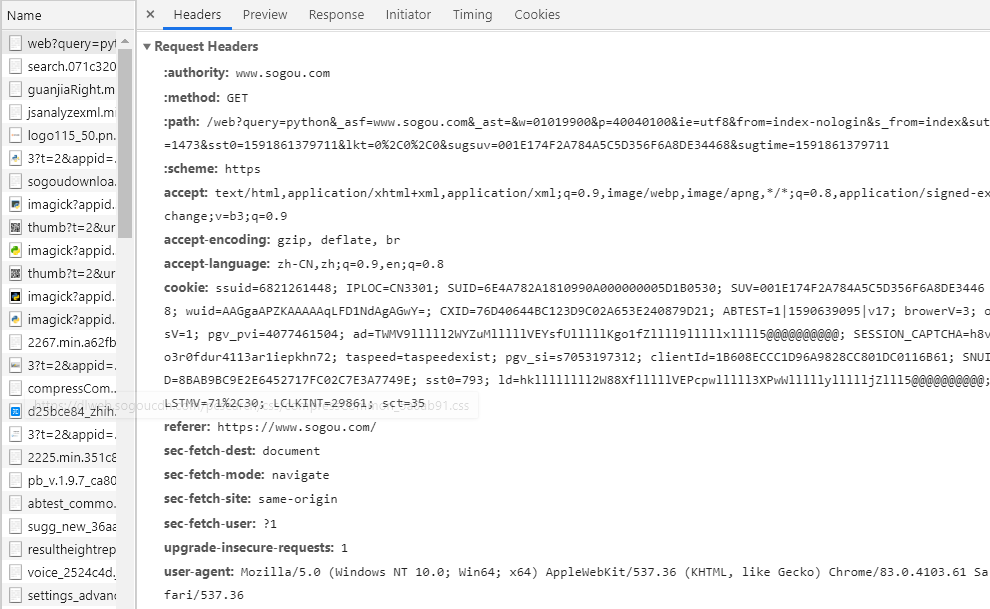
Task: Collapse the Request Headers section
Action: [147, 47]
